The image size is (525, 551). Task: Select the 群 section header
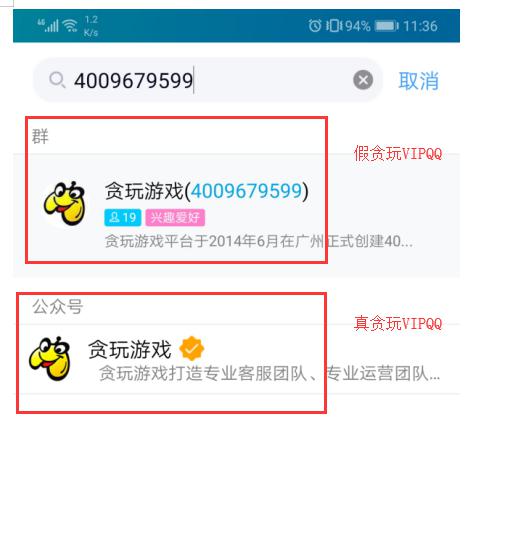tap(40, 136)
